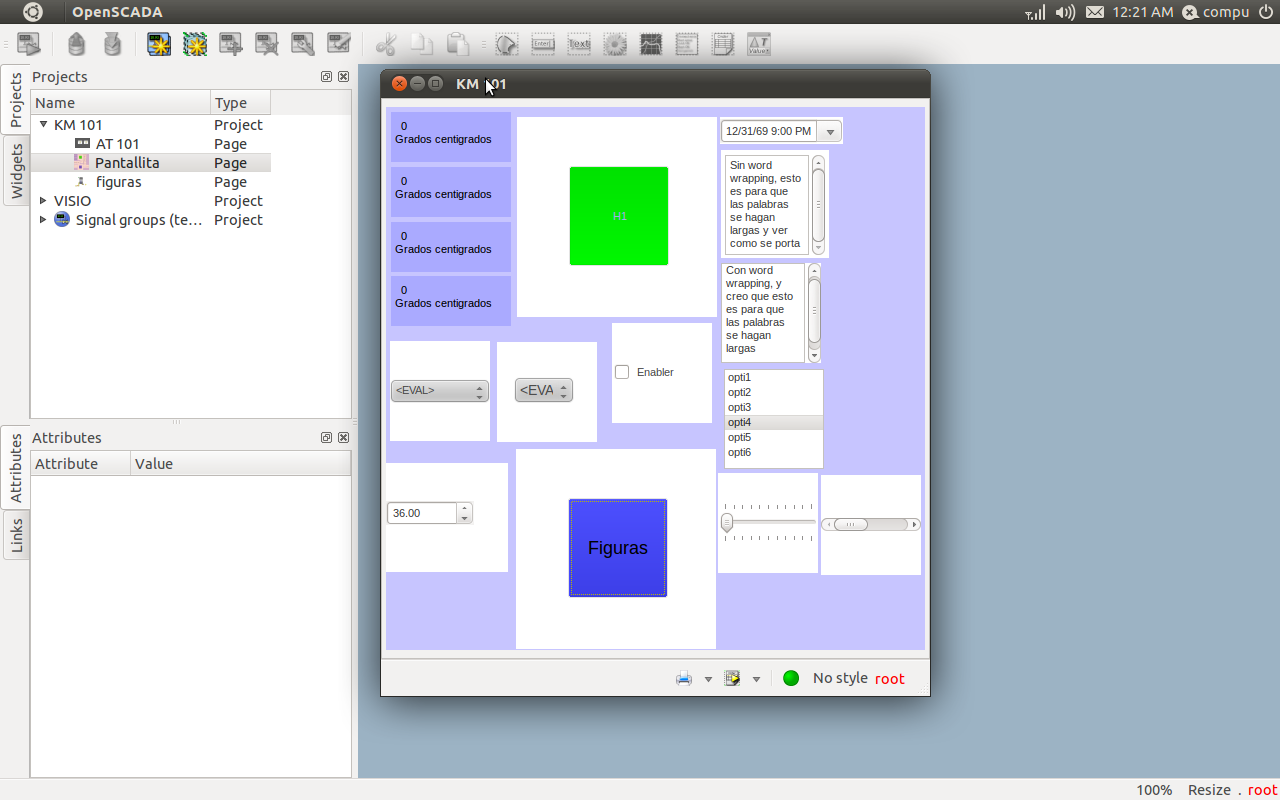Viewport: 1280px width, 800px height.
Task: Collapse the KM 101 project tree node
Action: (43, 125)
